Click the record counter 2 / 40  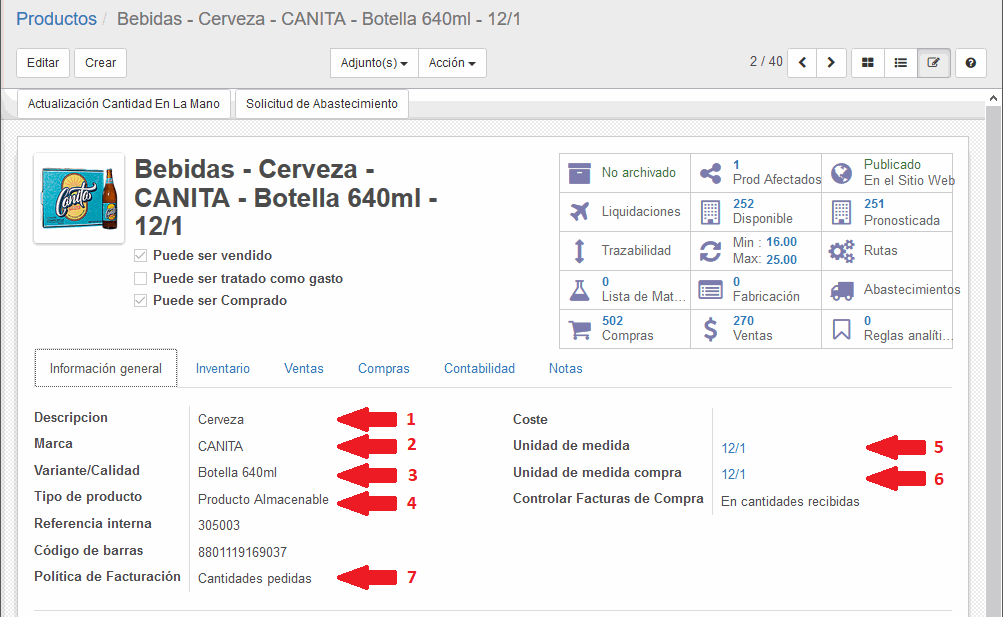(x=766, y=61)
